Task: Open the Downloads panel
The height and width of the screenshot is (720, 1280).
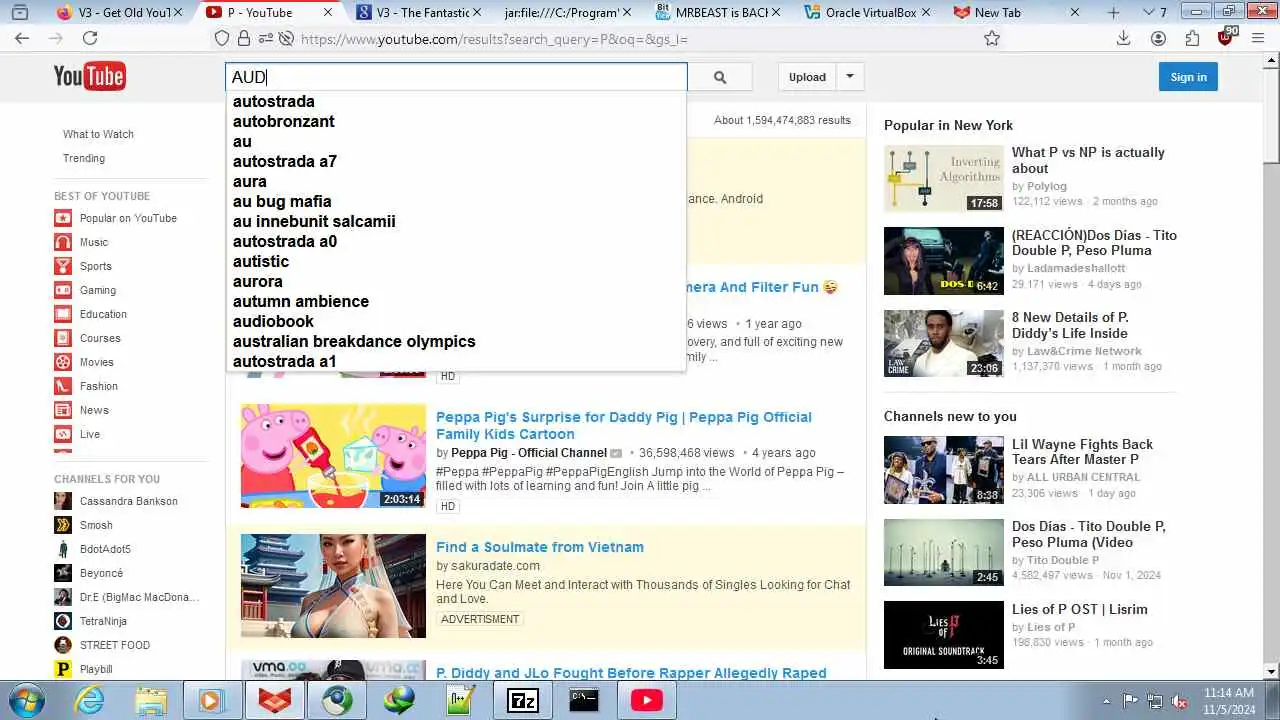Action: (1124, 38)
